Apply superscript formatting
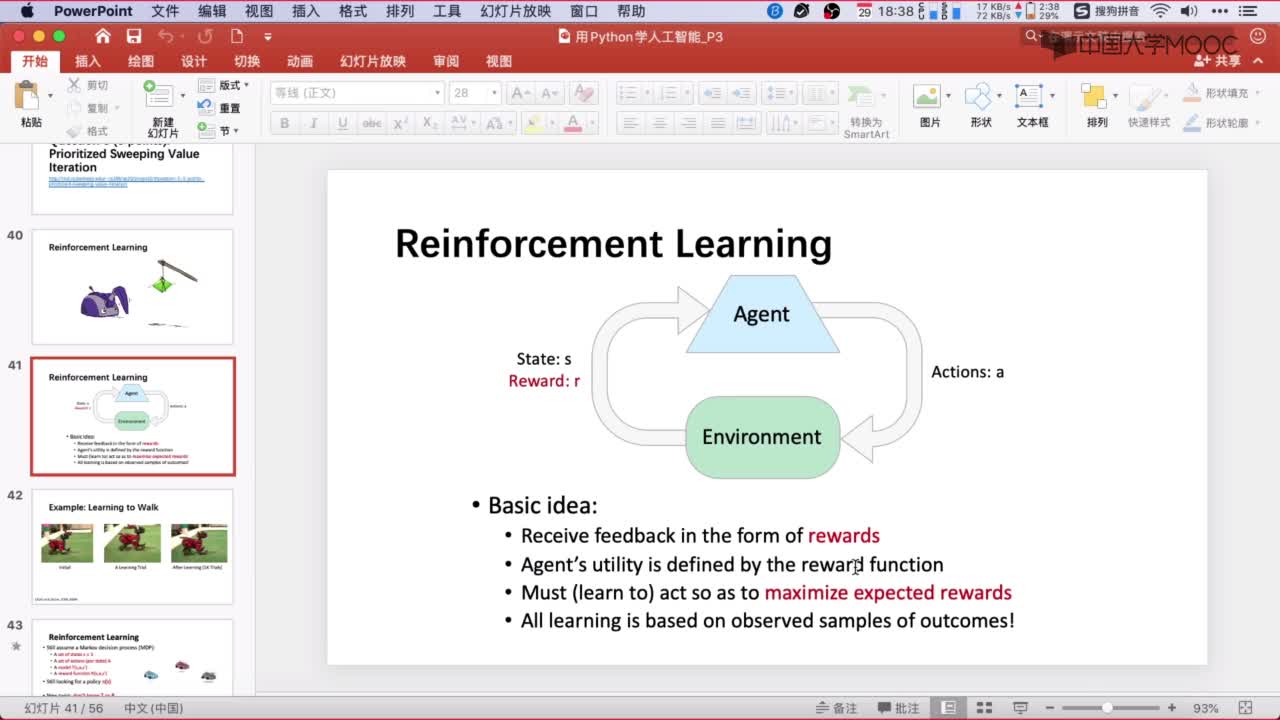 tap(400, 123)
